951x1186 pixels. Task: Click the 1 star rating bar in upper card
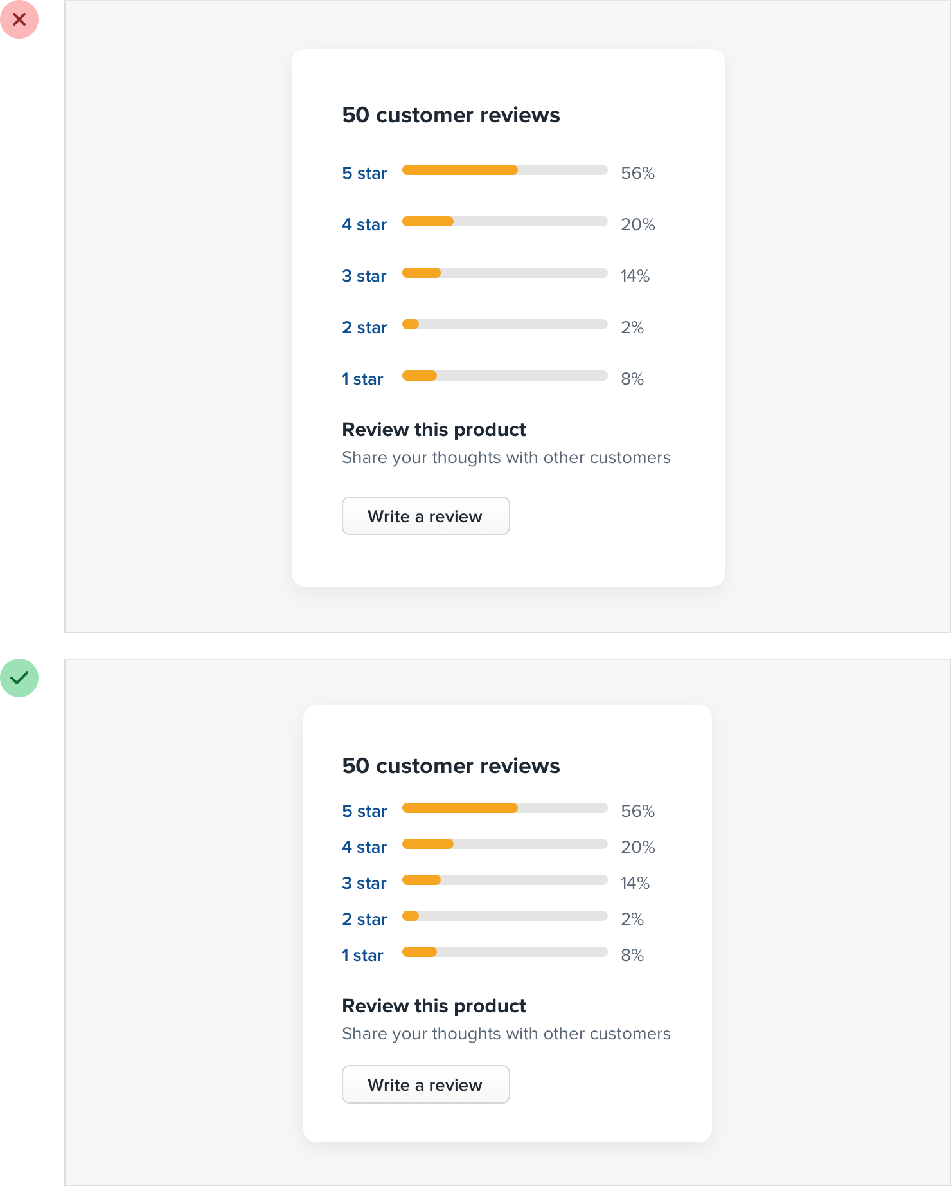click(504, 376)
